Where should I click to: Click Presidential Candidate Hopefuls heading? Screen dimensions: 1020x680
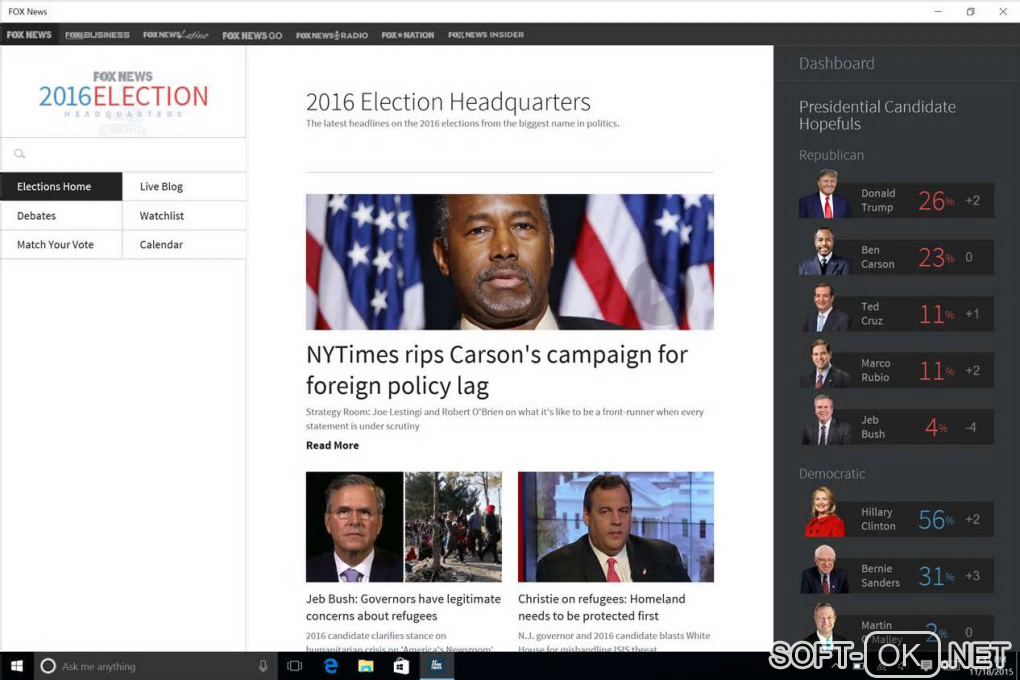pos(877,115)
